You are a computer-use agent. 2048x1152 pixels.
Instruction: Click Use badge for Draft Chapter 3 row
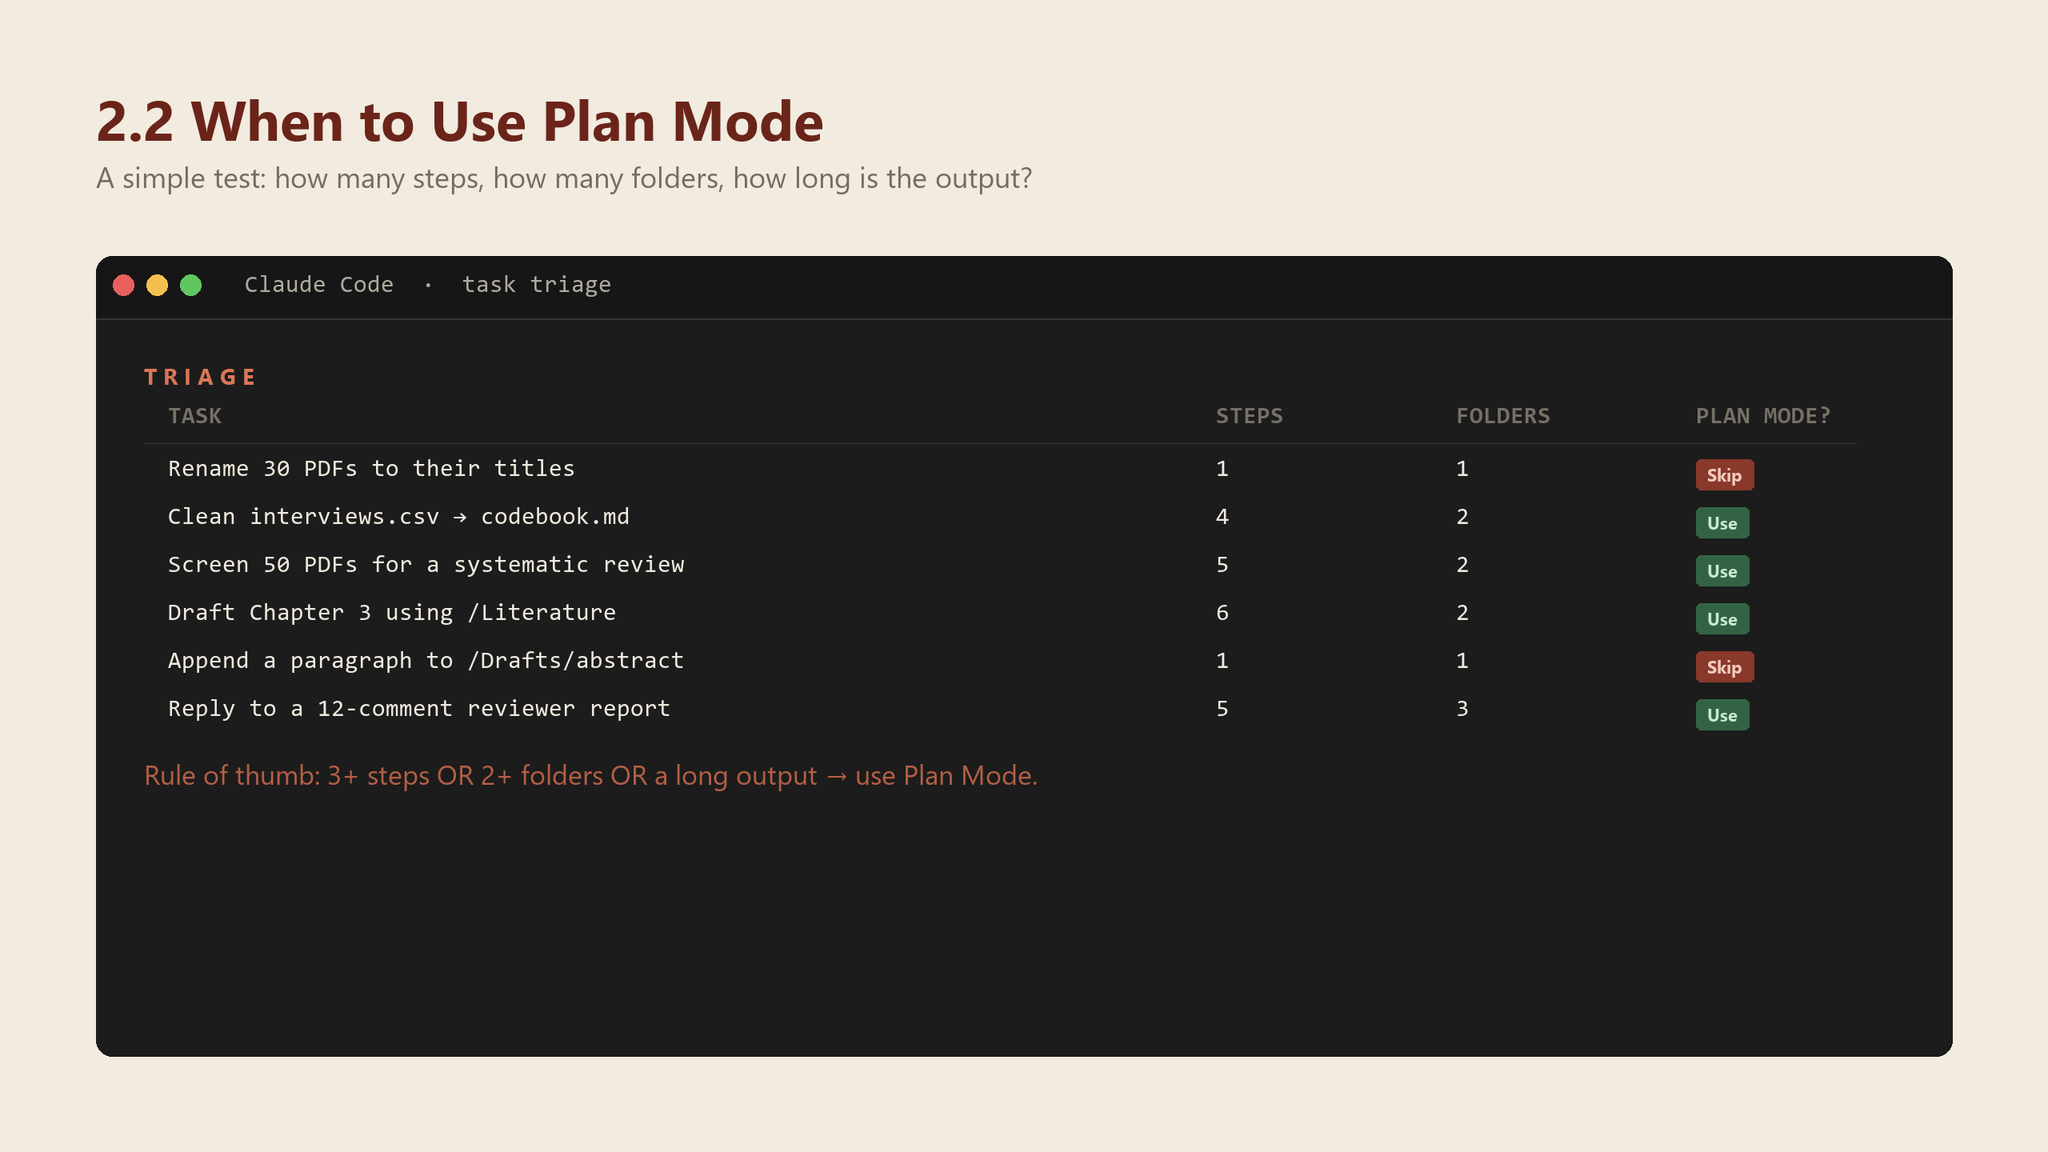click(x=1722, y=619)
